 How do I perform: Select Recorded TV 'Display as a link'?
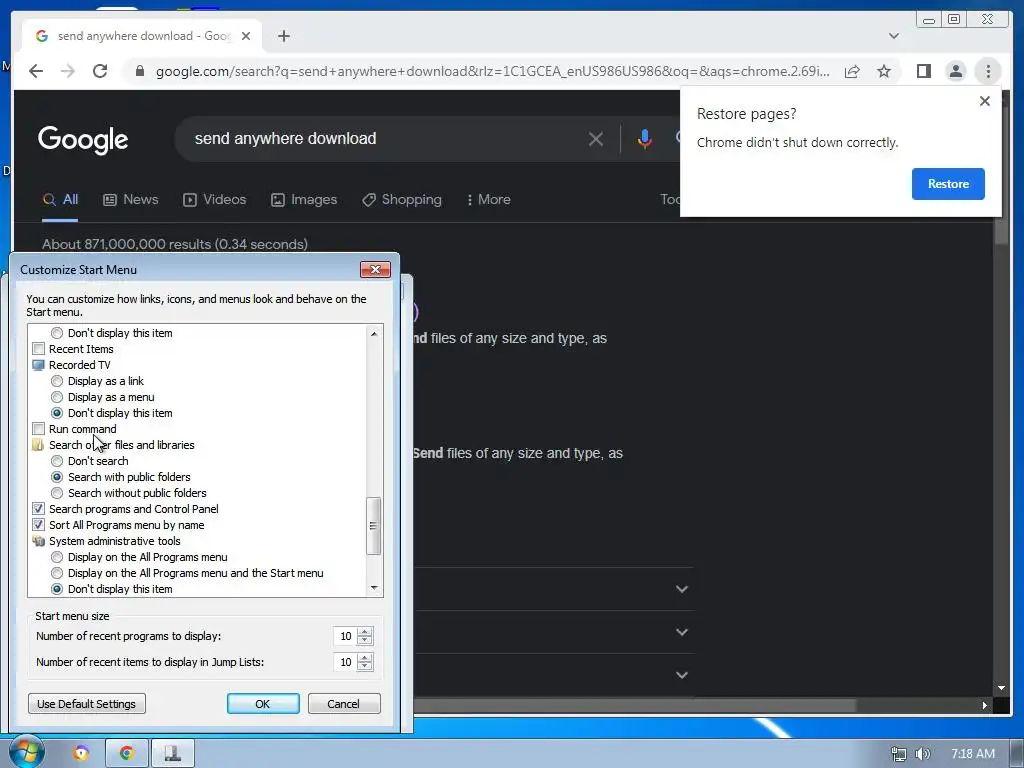57,381
